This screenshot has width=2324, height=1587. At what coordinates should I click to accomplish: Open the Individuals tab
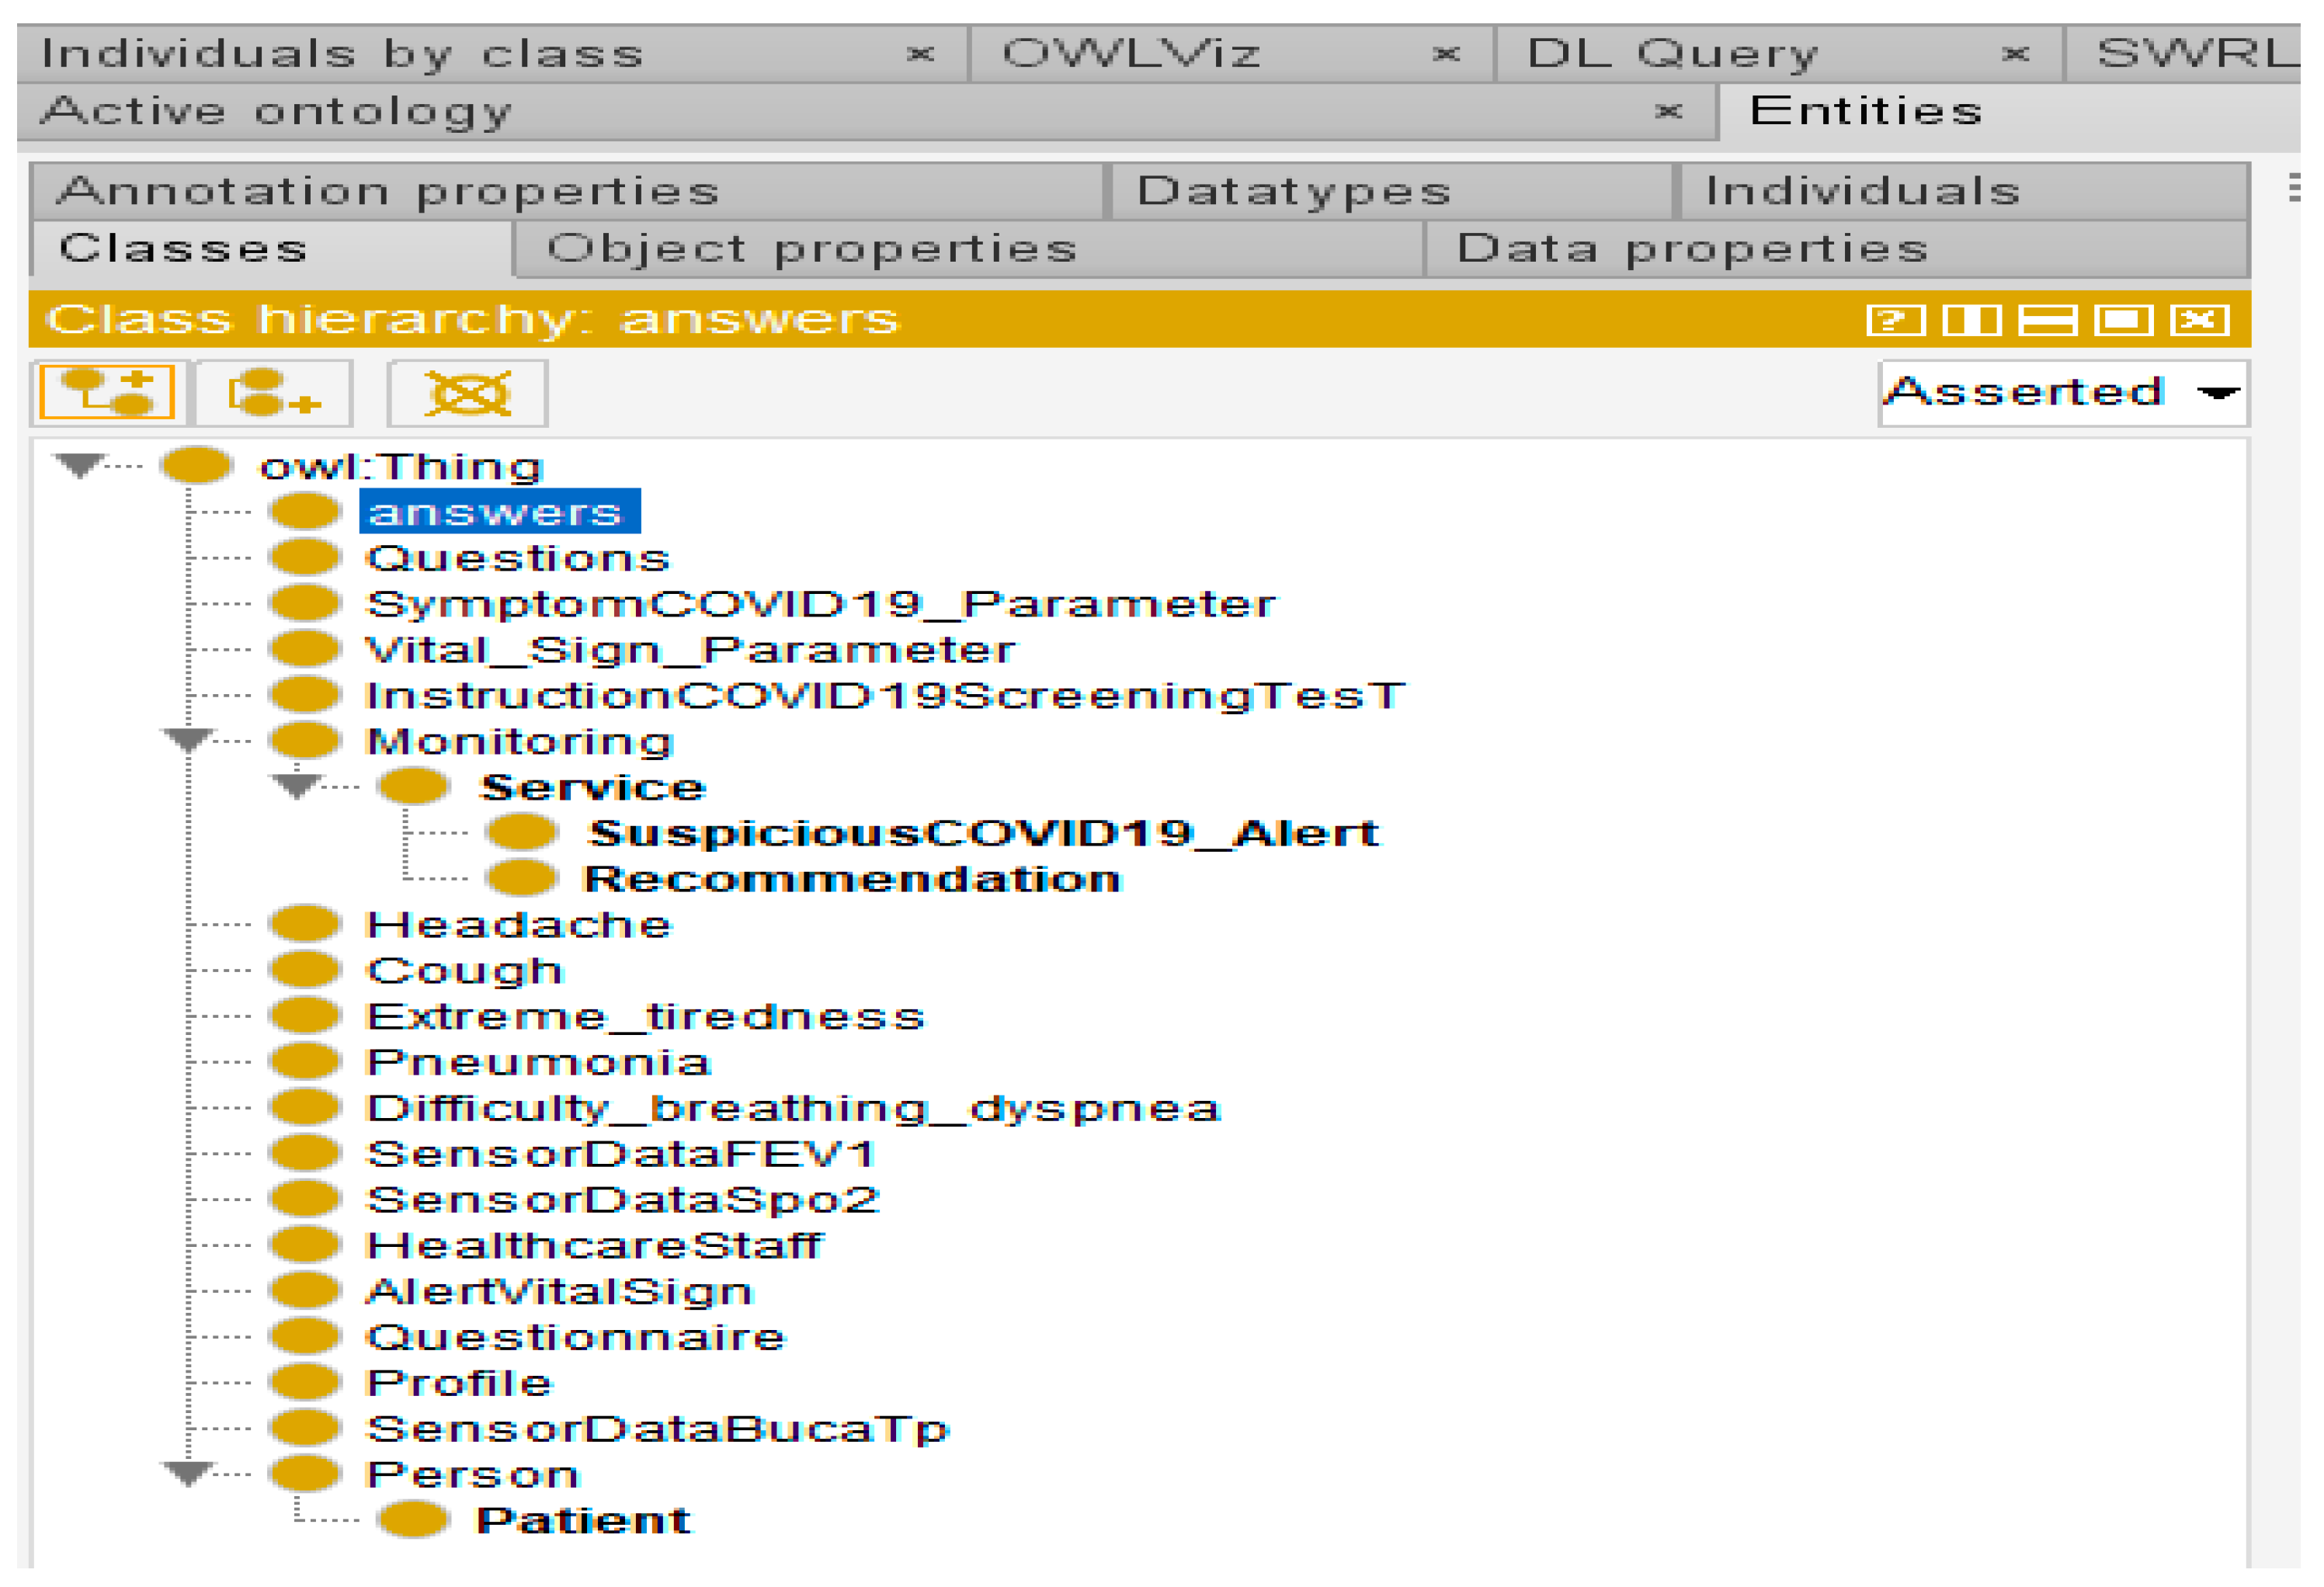tap(1862, 191)
